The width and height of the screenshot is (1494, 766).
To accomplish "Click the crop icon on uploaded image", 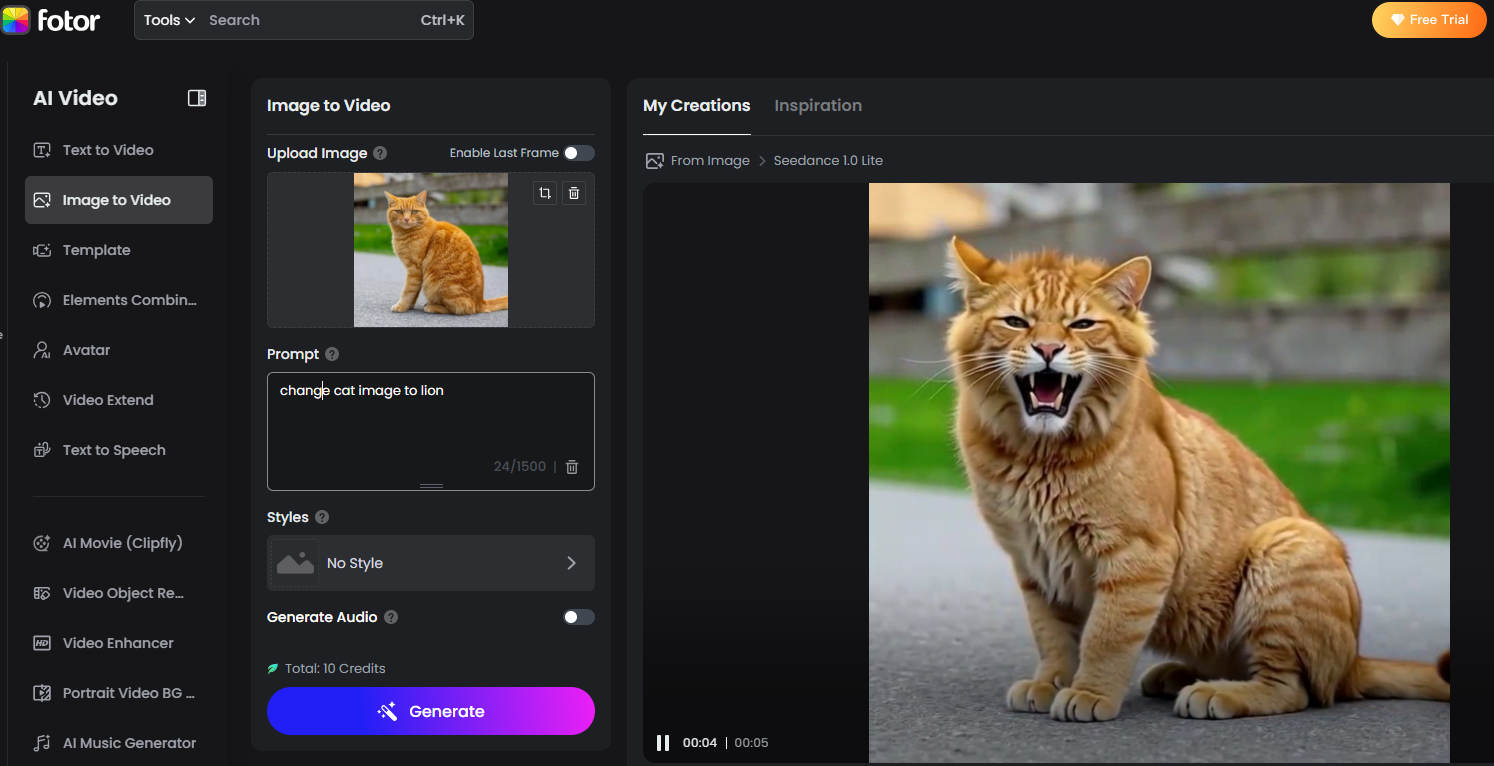I will [x=545, y=193].
